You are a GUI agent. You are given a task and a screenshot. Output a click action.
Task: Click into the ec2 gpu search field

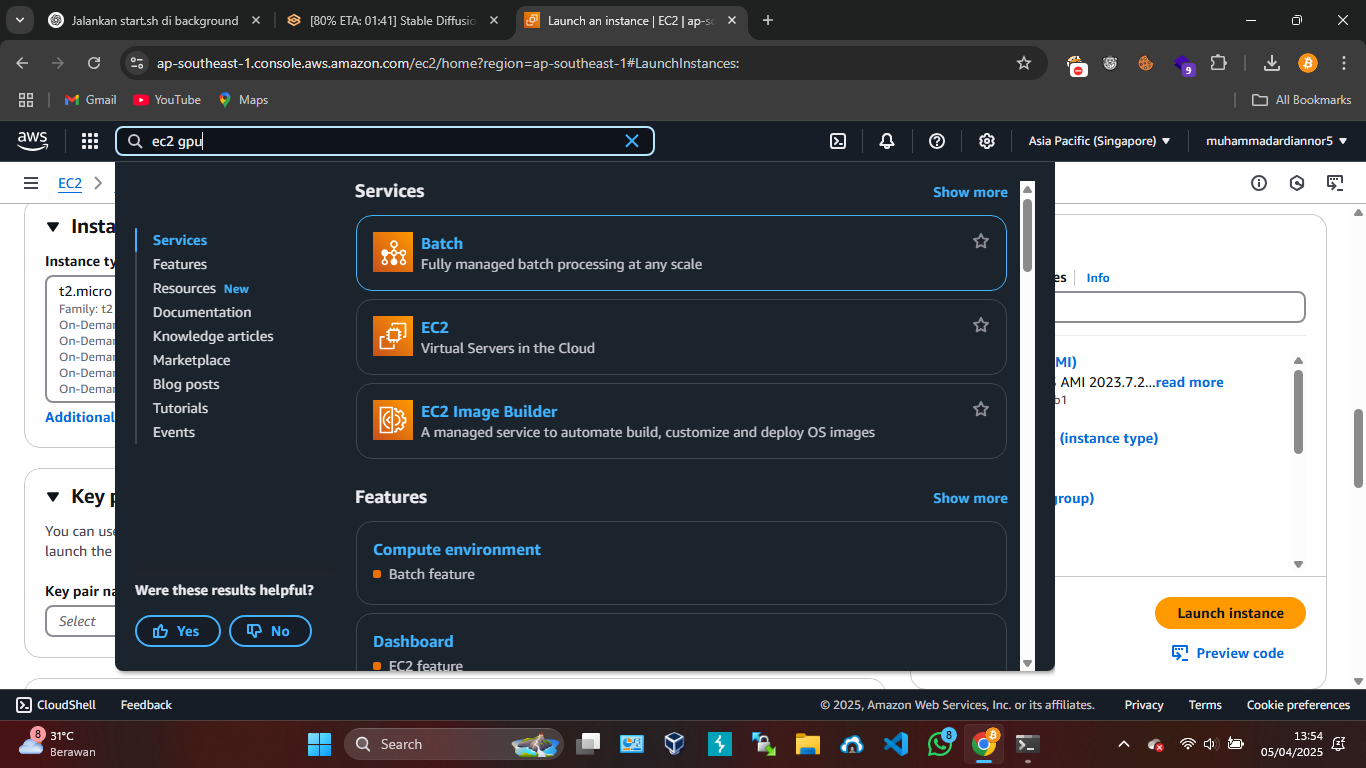[385, 141]
